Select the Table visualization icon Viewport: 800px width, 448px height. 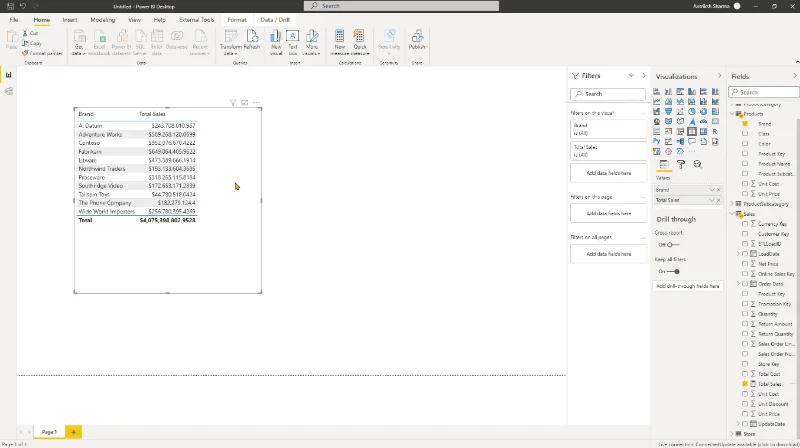pos(692,131)
